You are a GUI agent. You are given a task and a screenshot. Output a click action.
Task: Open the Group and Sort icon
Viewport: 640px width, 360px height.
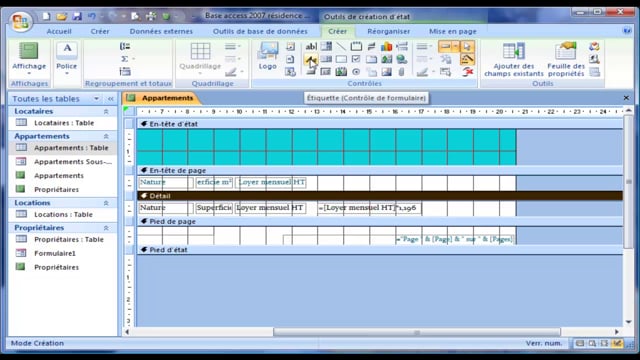125,47
